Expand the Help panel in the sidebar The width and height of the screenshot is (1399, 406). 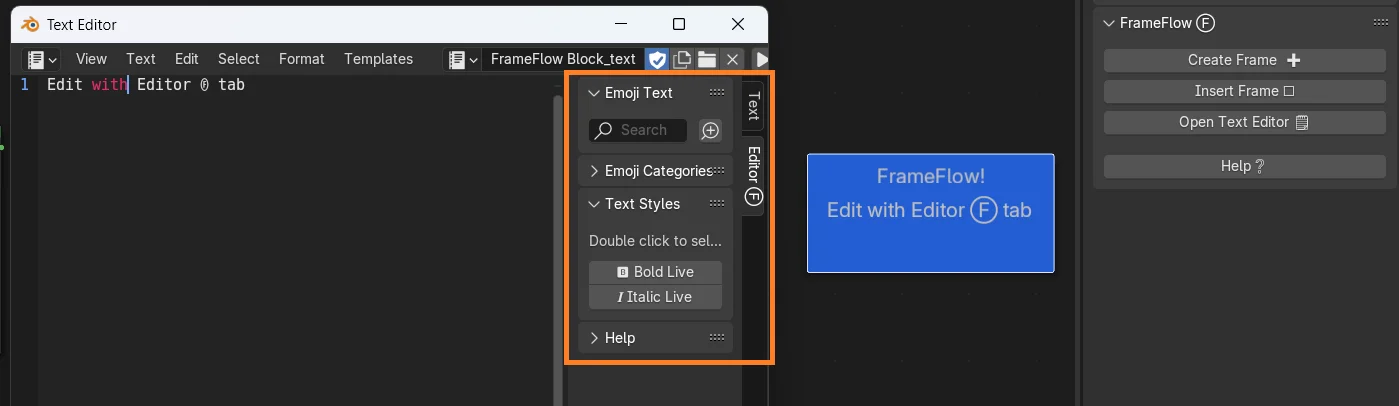pos(594,338)
